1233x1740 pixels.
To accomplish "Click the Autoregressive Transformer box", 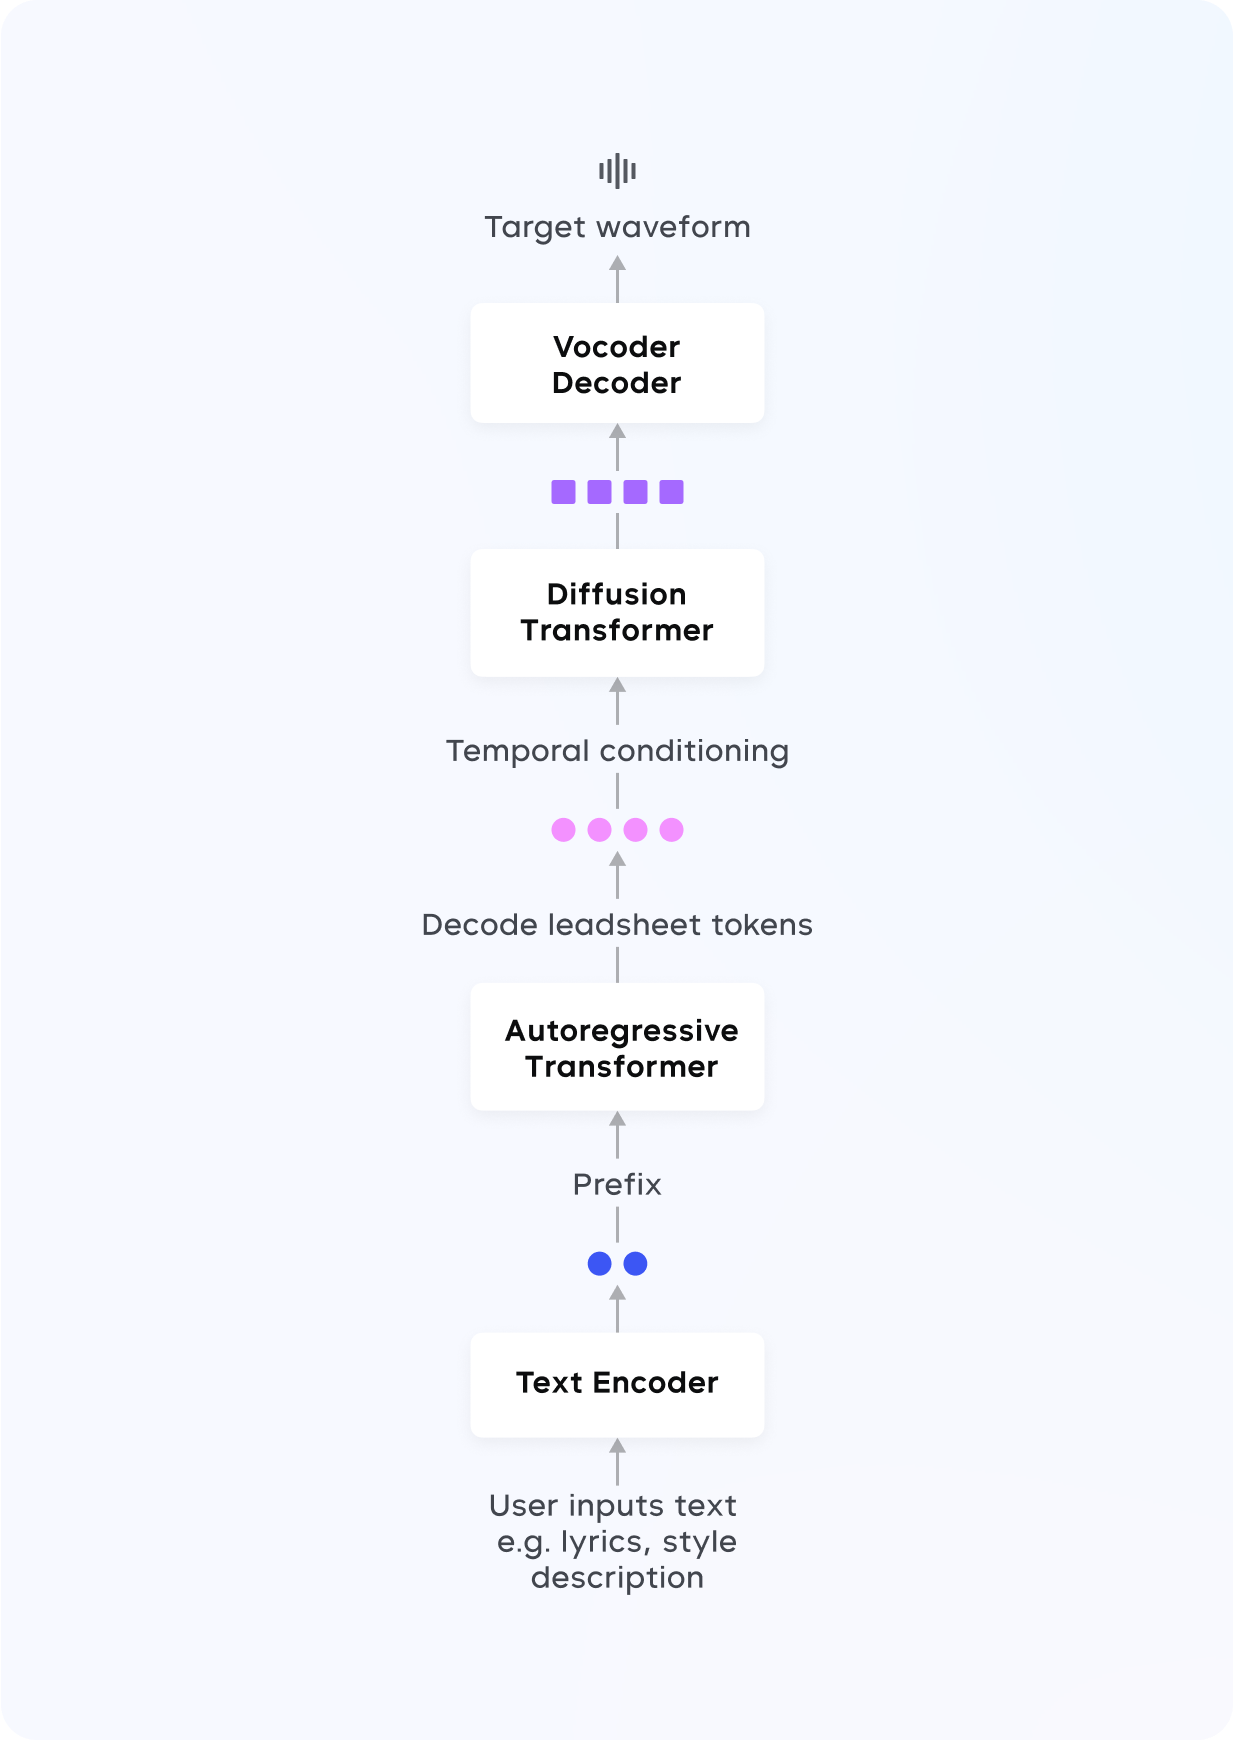I will point(617,1047).
